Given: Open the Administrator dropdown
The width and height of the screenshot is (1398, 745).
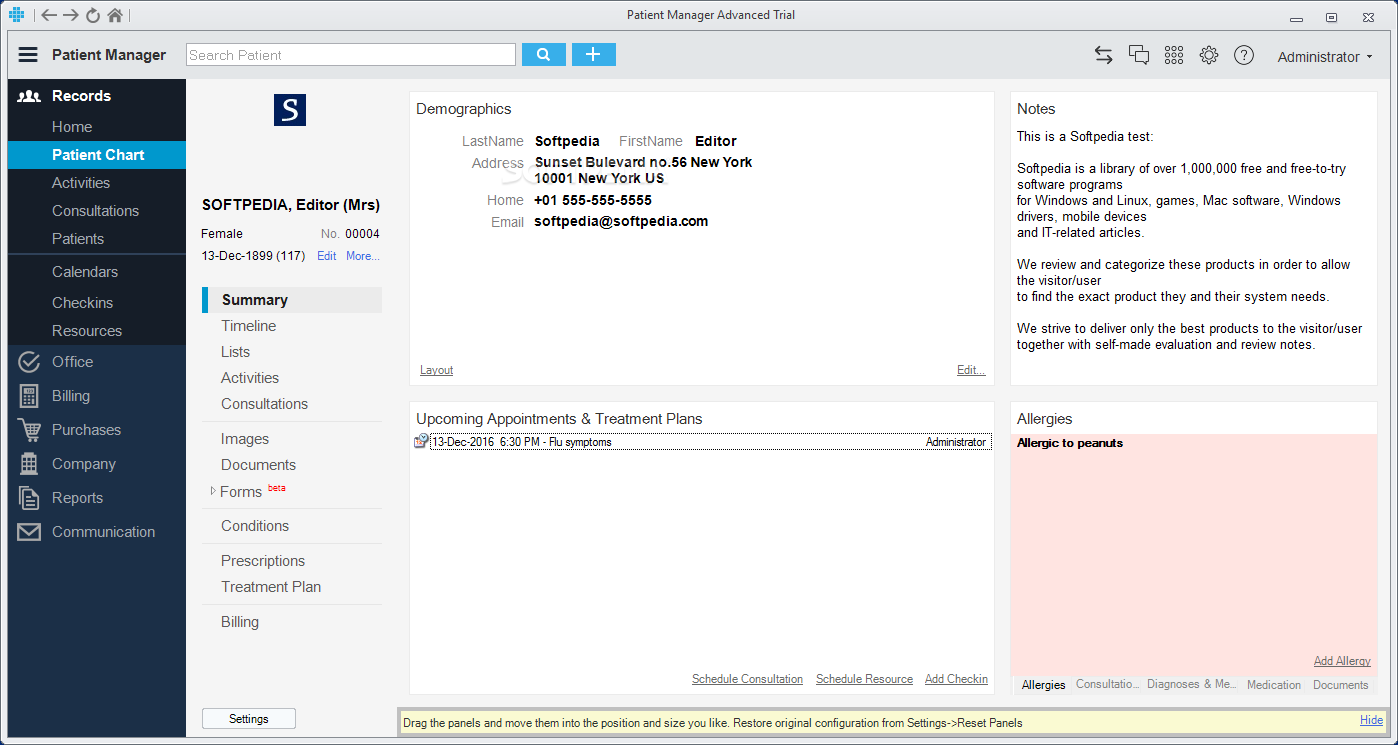Looking at the screenshot, I should pyautogui.click(x=1325, y=57).
